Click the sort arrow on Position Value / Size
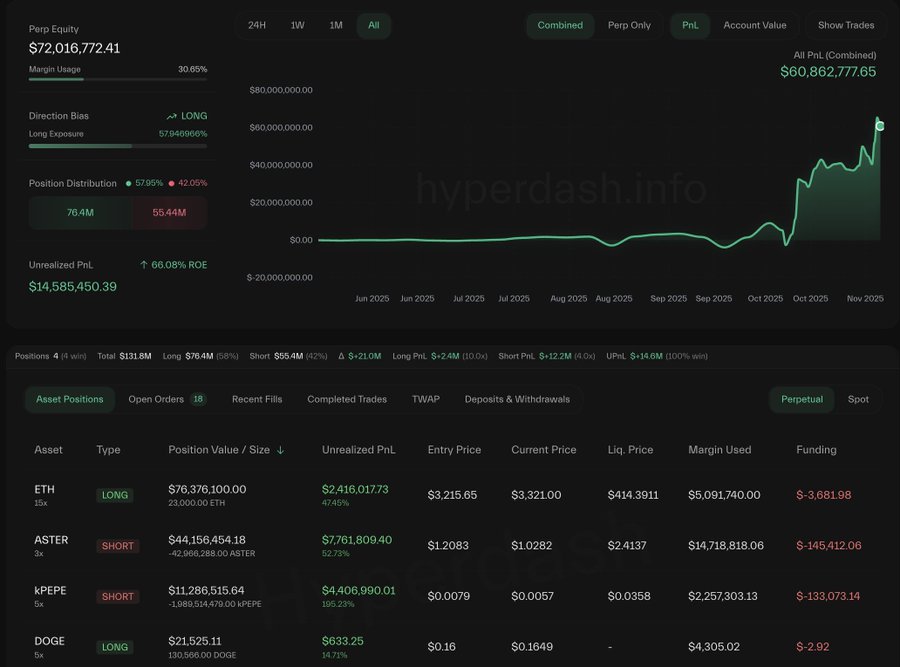The height and width of the screenshot is (667, 900). [x=281, y=450]
